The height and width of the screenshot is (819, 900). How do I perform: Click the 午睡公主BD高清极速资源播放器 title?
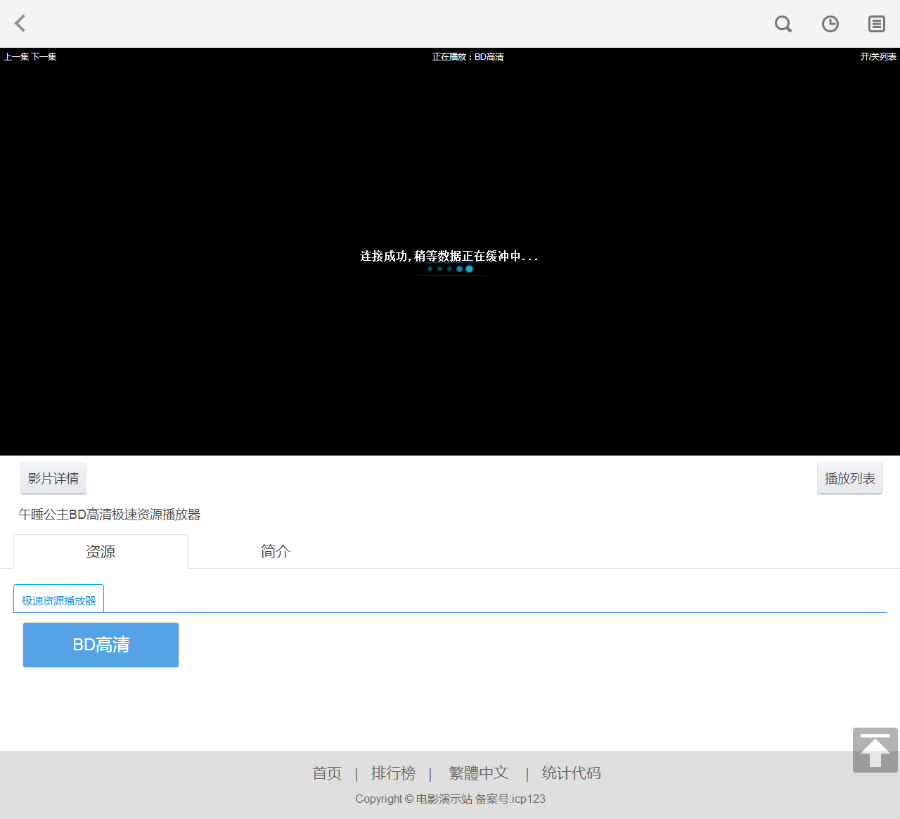coord(109,514)
